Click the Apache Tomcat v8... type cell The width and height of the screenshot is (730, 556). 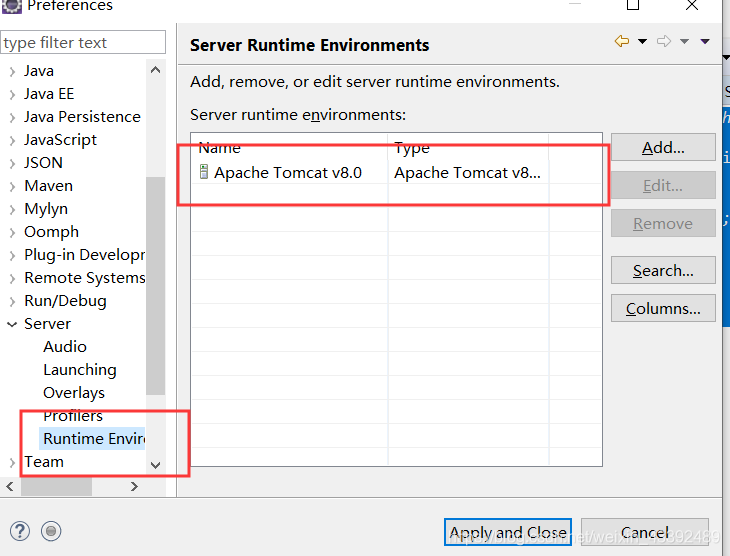[467, 173]
